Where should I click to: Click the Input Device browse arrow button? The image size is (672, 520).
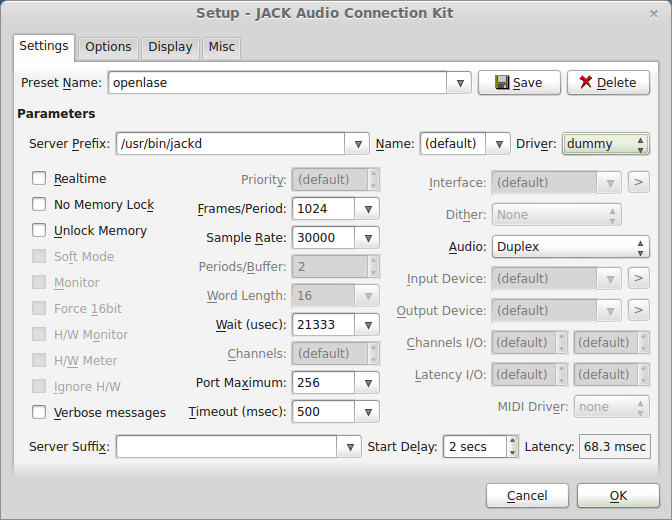click(x=639, y=278)
